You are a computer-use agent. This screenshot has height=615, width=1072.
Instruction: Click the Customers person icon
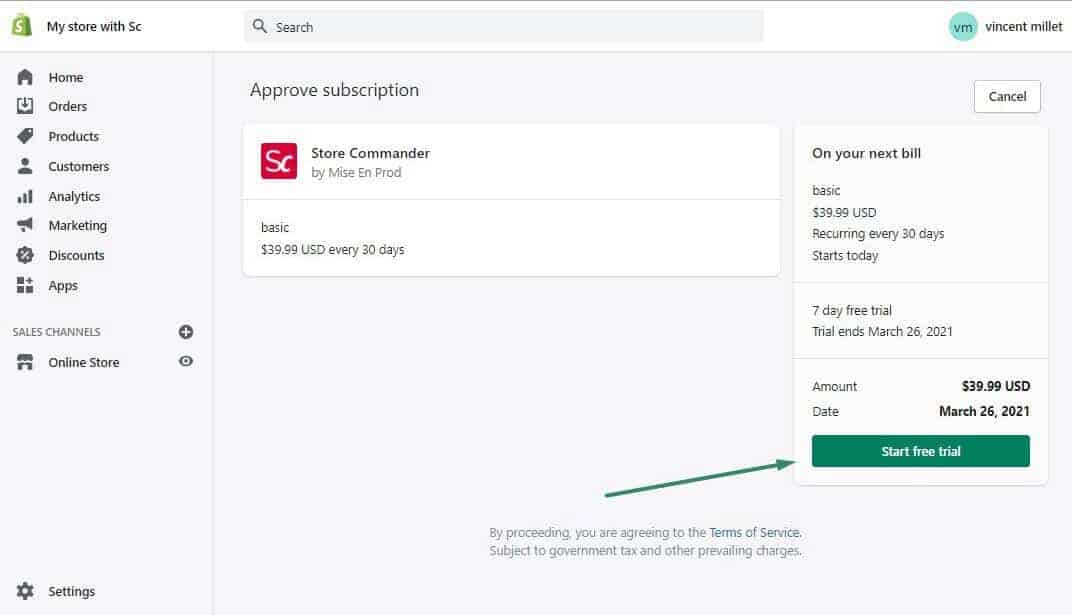(25, 166)
